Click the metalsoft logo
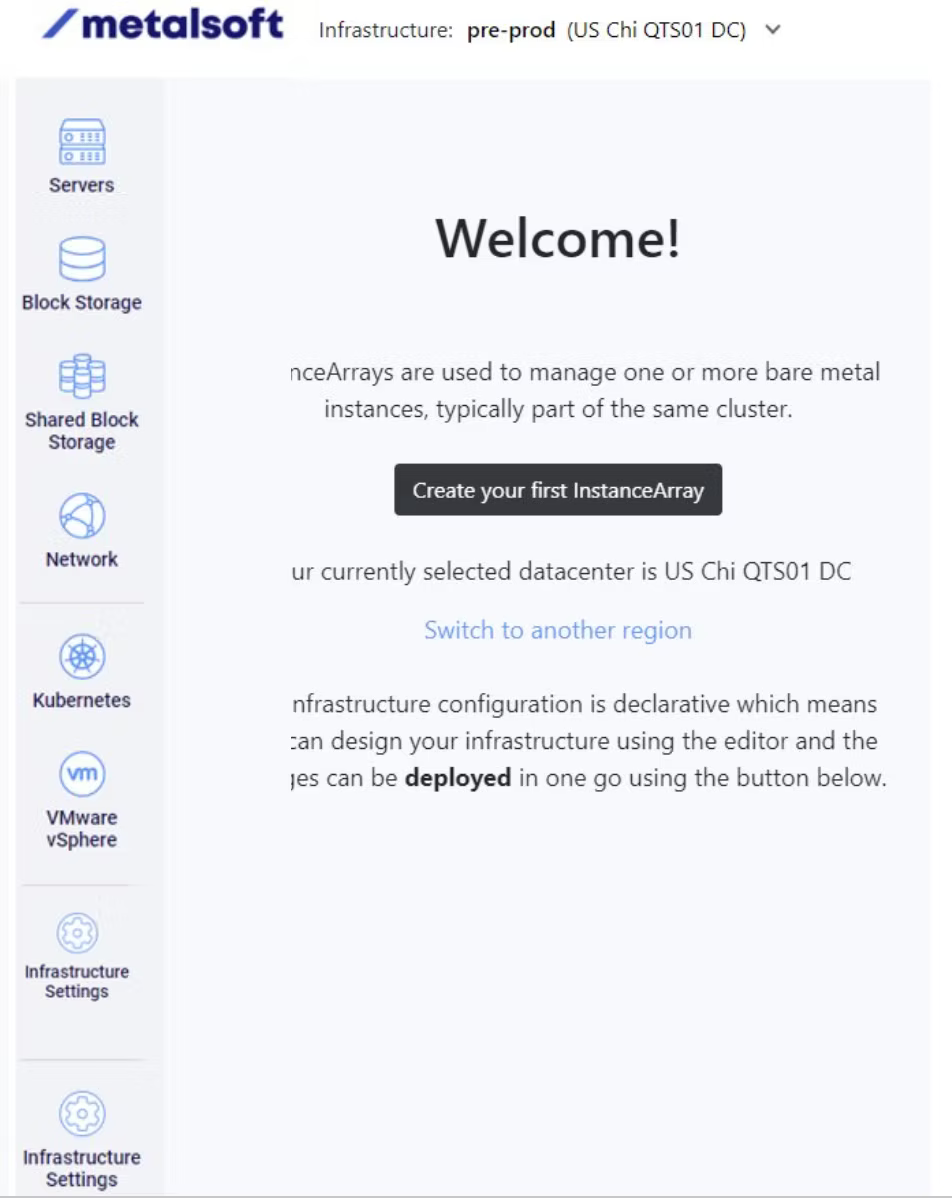Viewport: 952px width, 1198px height. [163, 24]
